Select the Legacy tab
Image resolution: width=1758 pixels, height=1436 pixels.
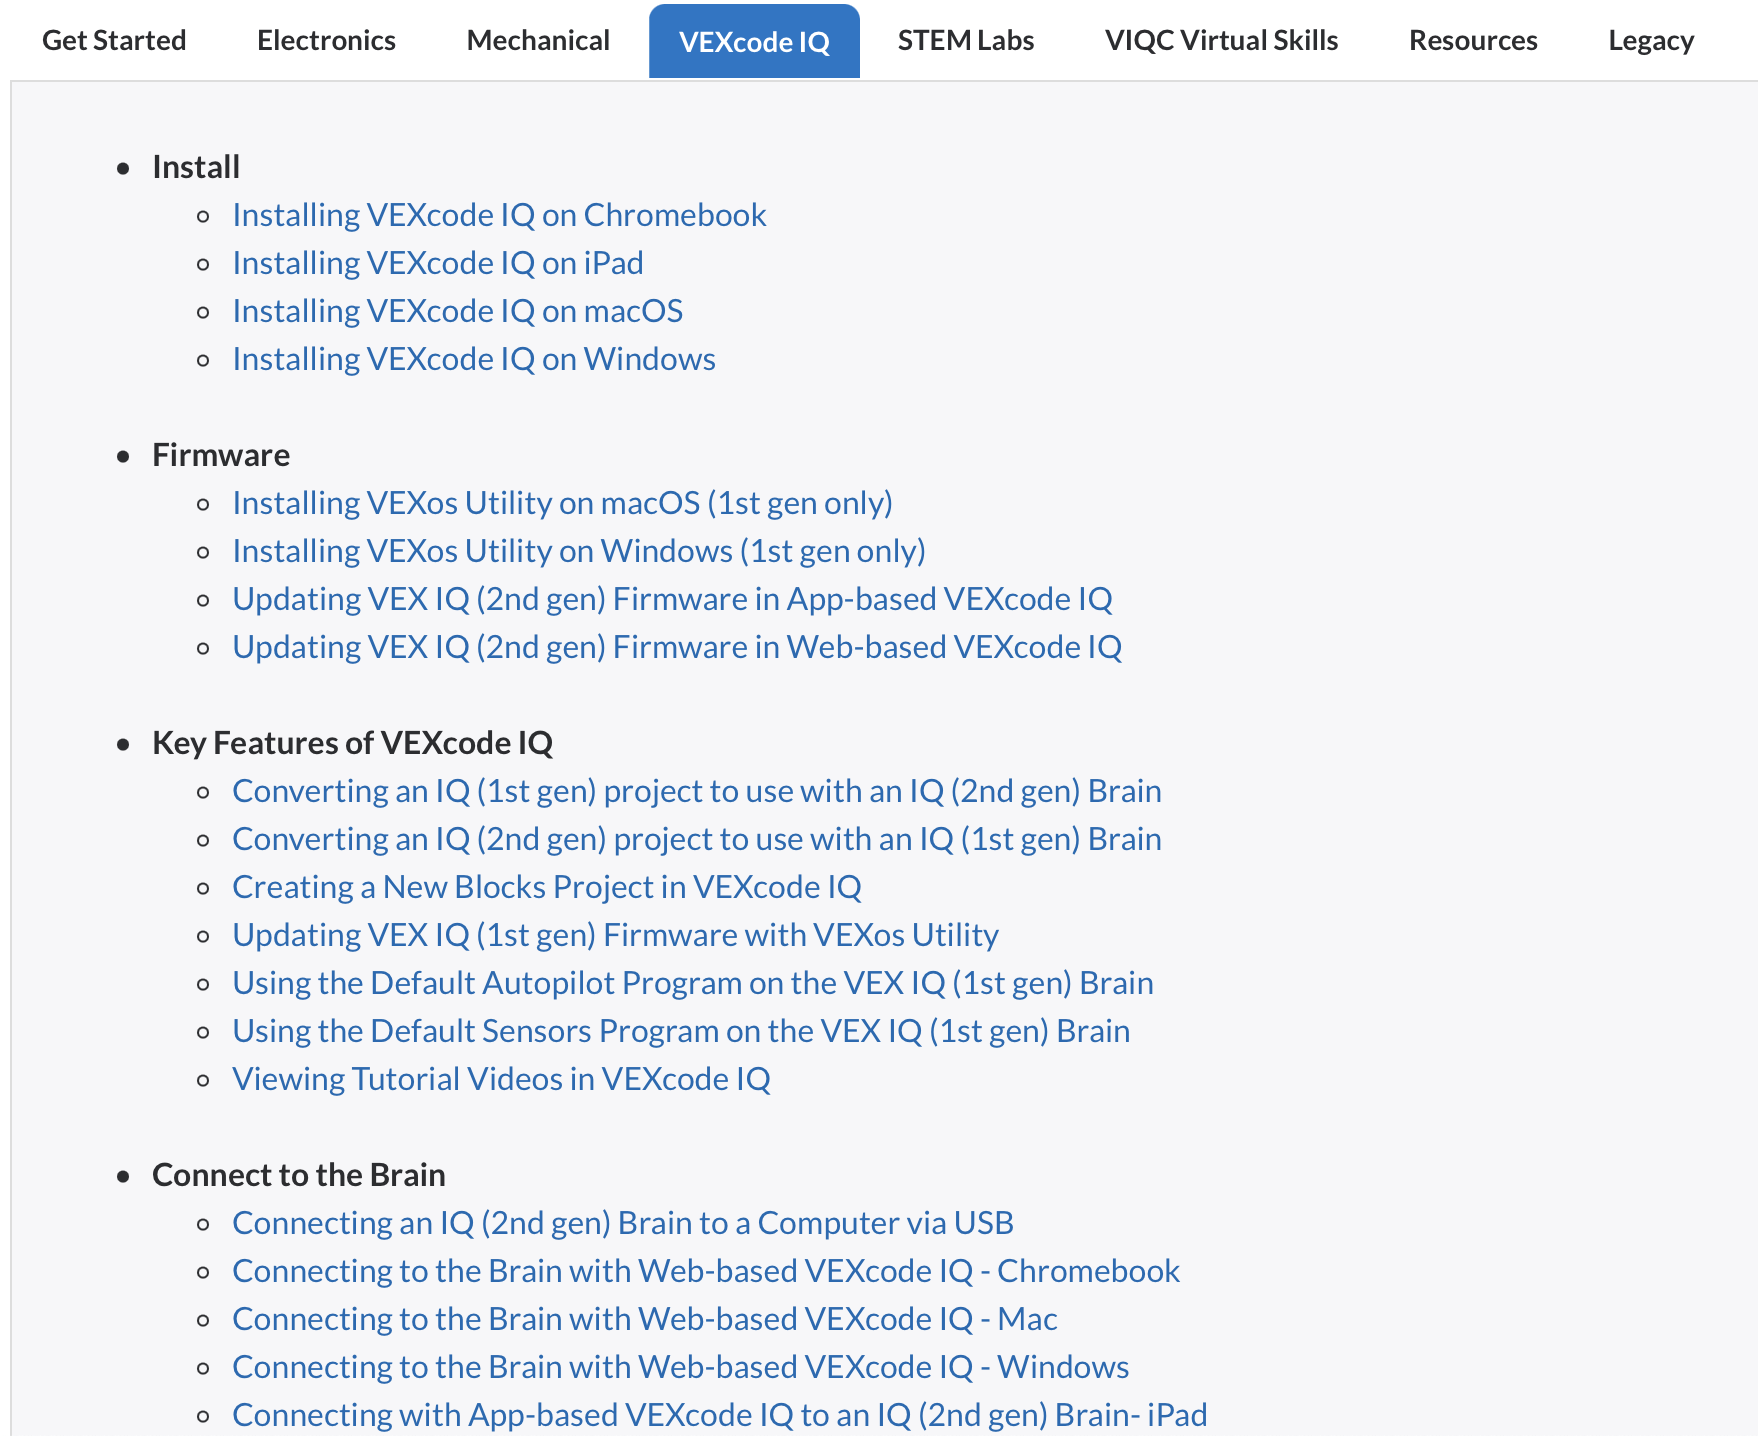point(1650,40)
